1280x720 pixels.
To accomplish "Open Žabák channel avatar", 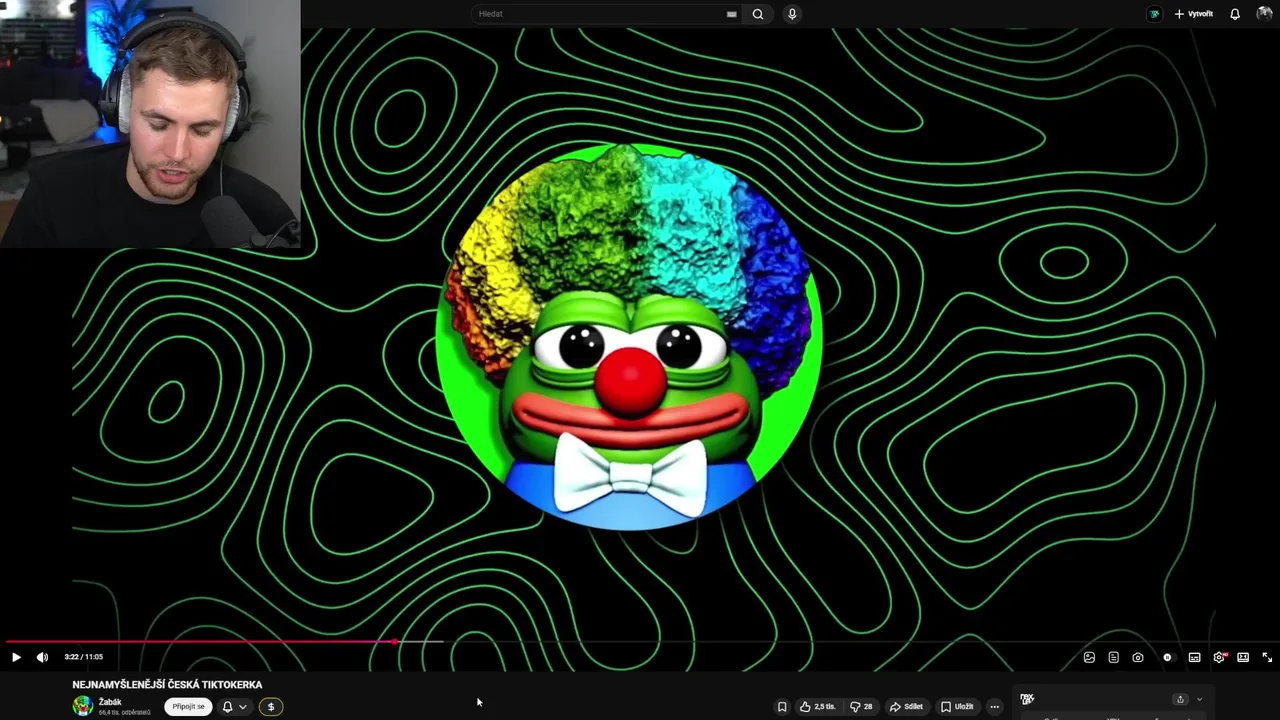I will coord(83,706).
